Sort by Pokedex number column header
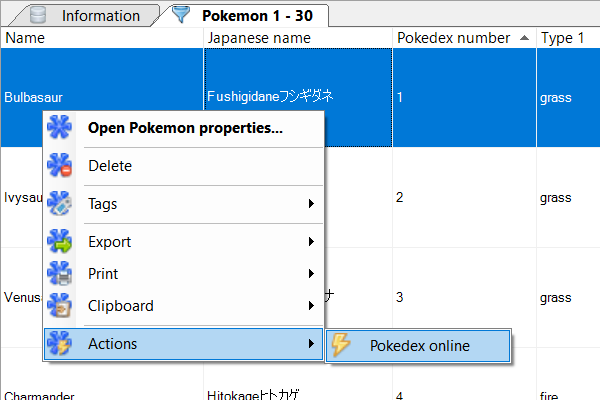This screenshot has width=600, height=400. click(455, 38)
